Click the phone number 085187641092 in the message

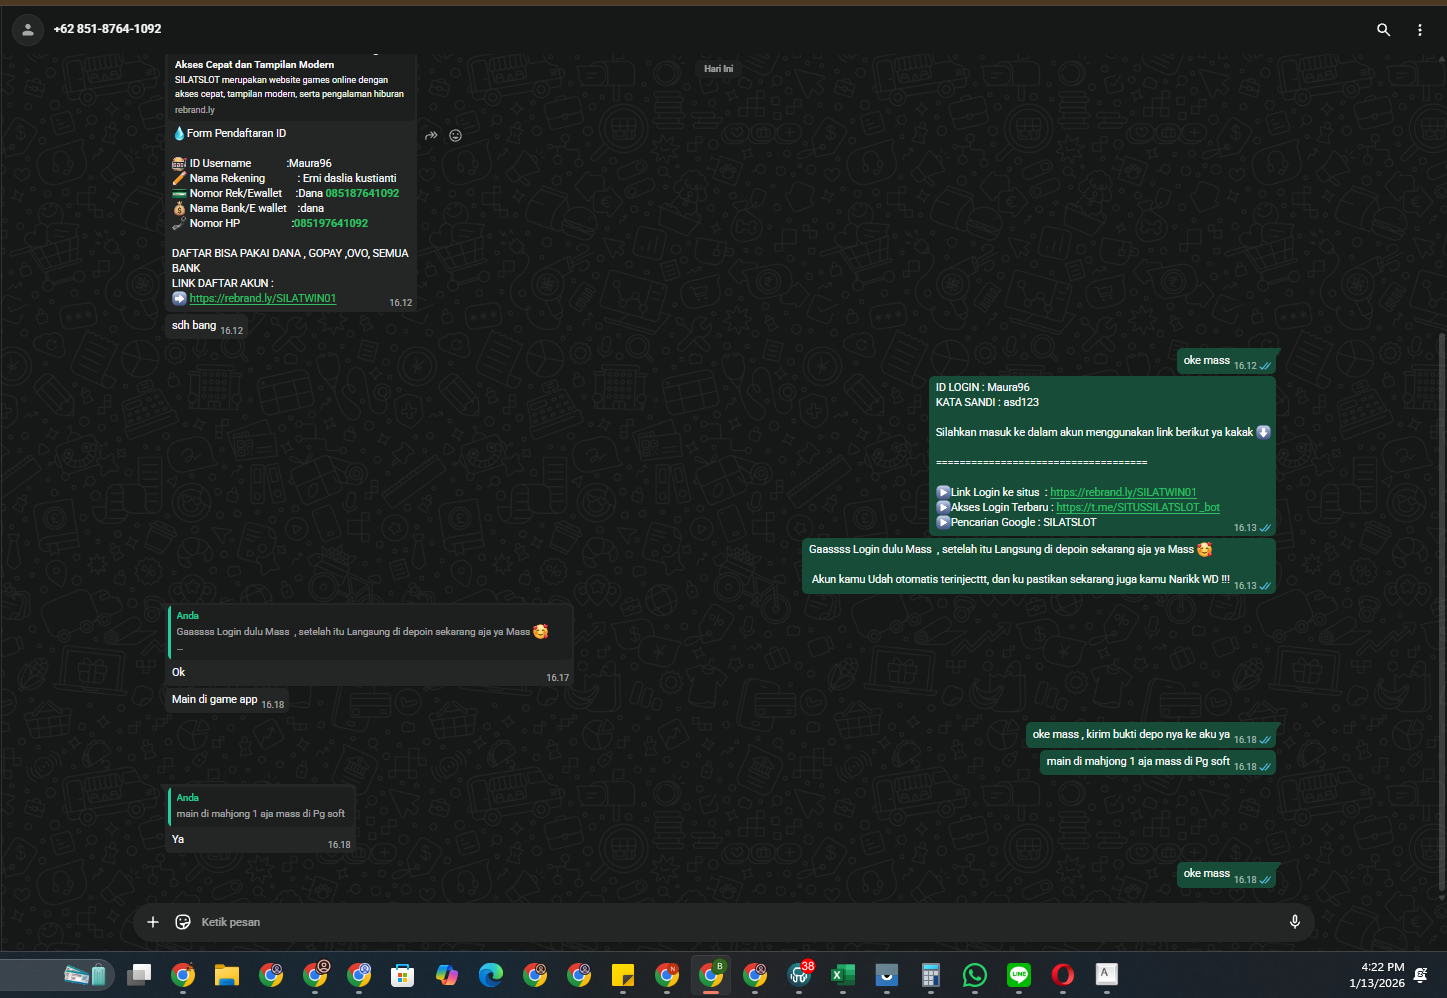coord(362,194)
